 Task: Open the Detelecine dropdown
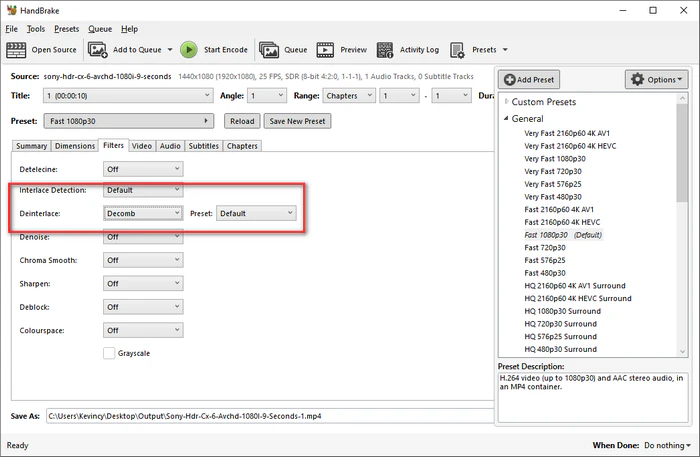[x=143, y=169]
